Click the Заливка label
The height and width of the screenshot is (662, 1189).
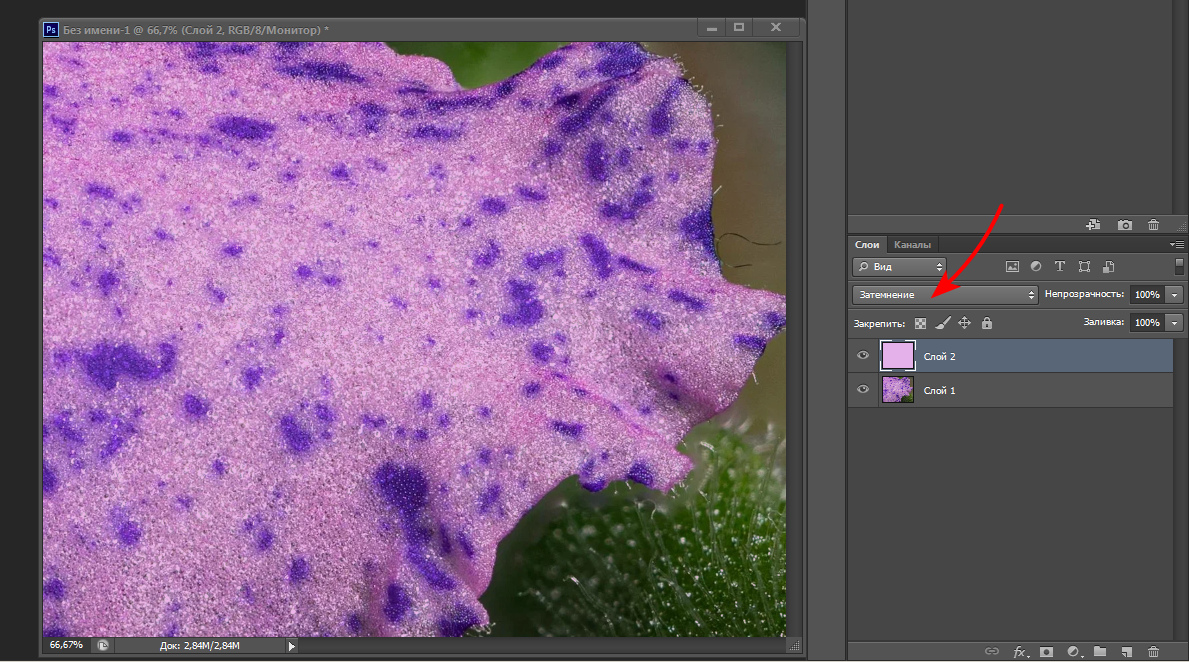point(1103,322)
